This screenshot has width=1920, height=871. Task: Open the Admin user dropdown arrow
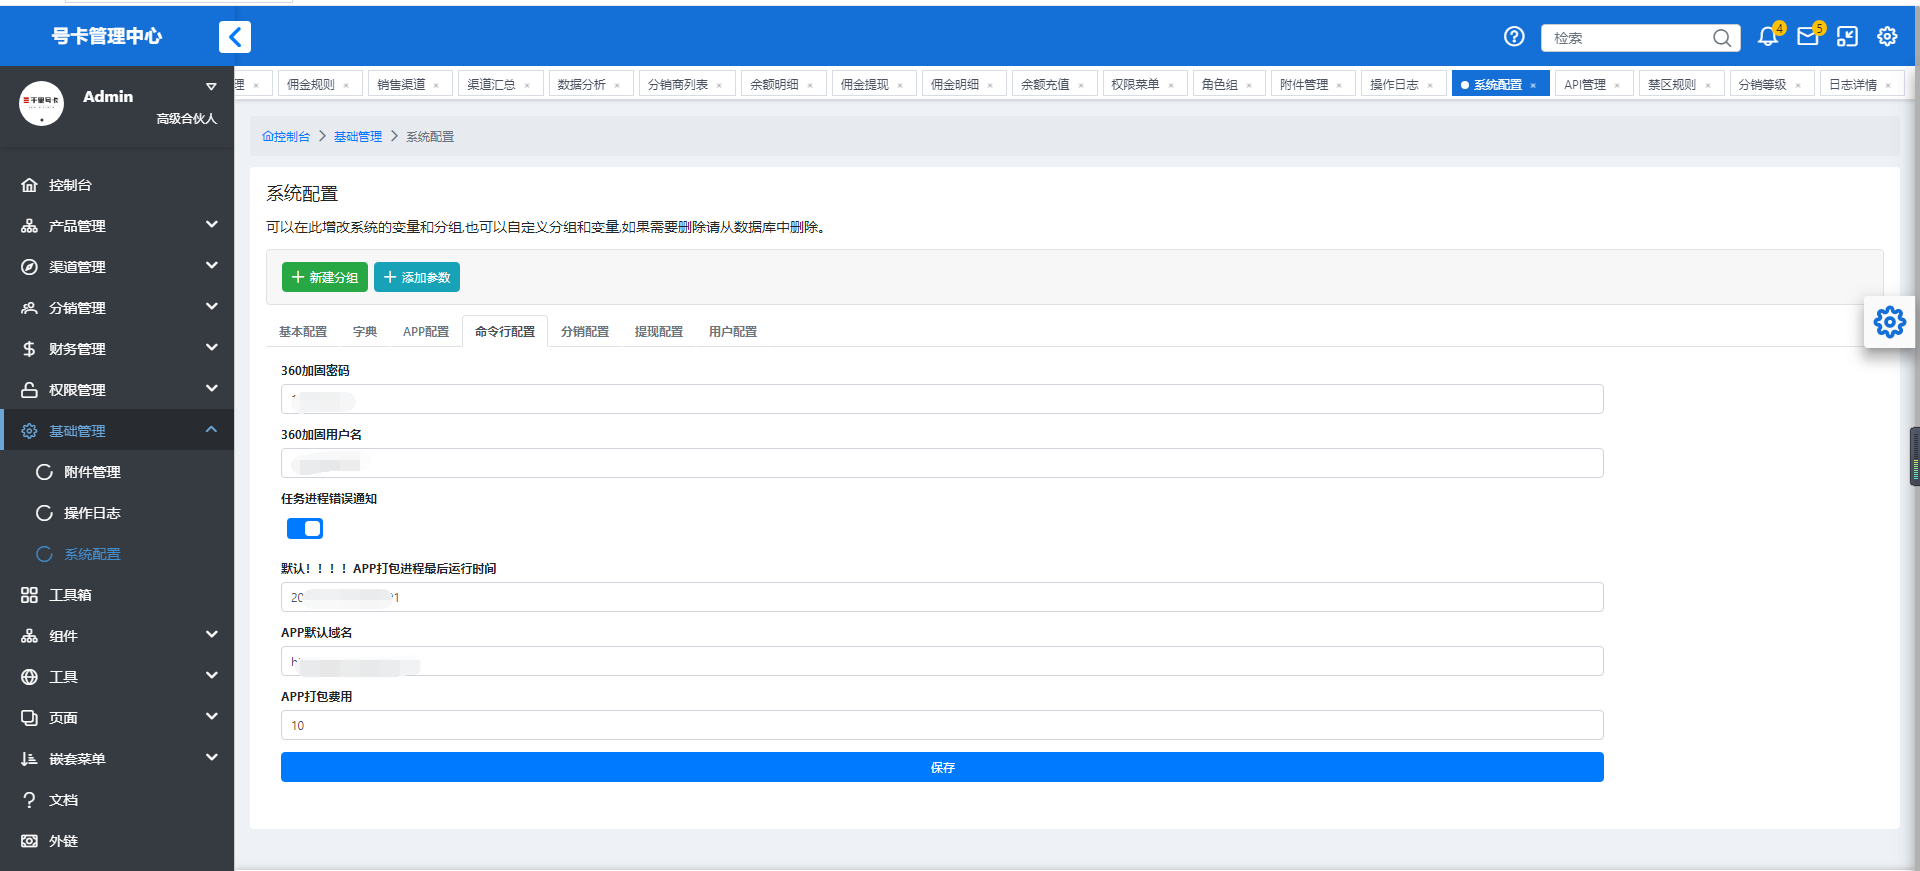(x=211, y=87)
